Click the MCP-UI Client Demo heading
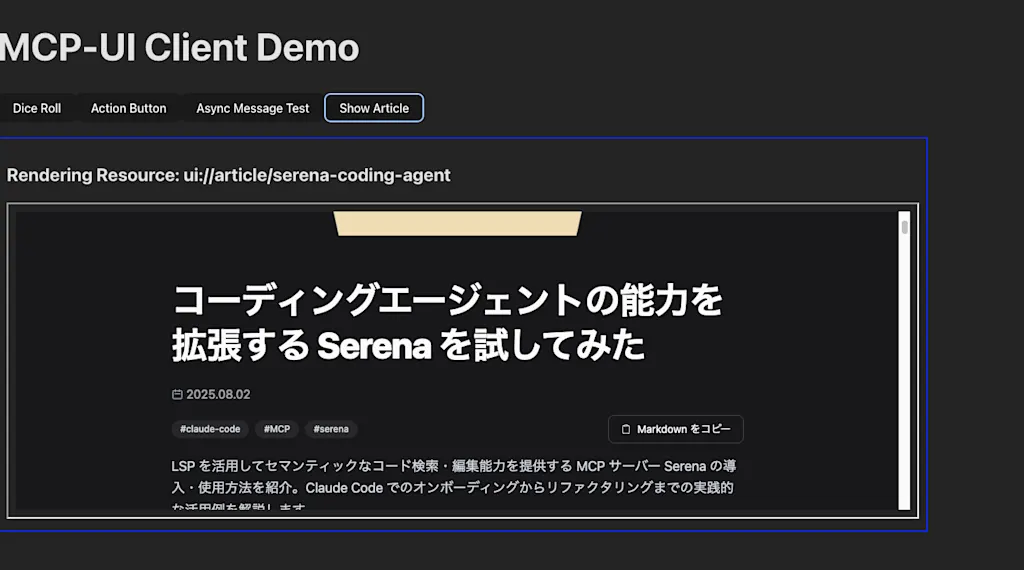The image size is (1024, 570). pyautogui.click(x=179, y=48)
